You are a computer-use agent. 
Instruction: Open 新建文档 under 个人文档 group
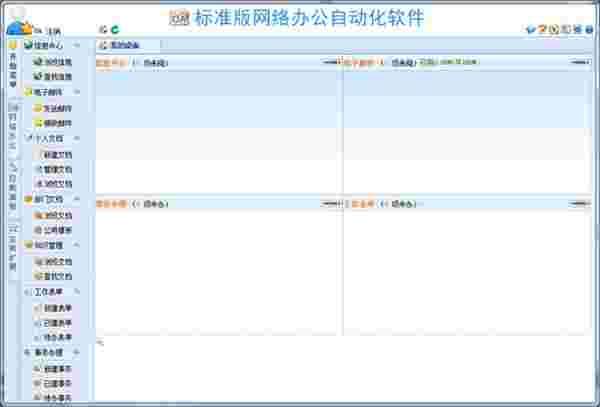(53, 155)
